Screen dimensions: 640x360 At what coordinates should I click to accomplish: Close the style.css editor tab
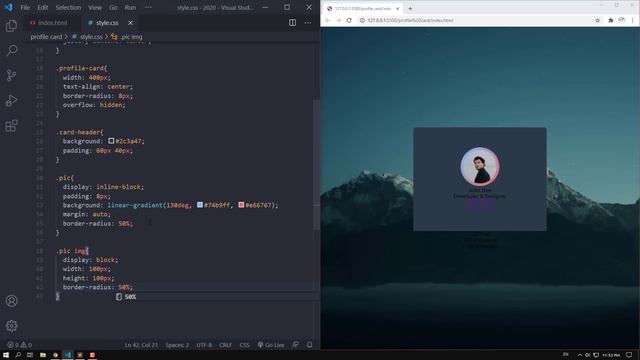(x=130, y=23)
